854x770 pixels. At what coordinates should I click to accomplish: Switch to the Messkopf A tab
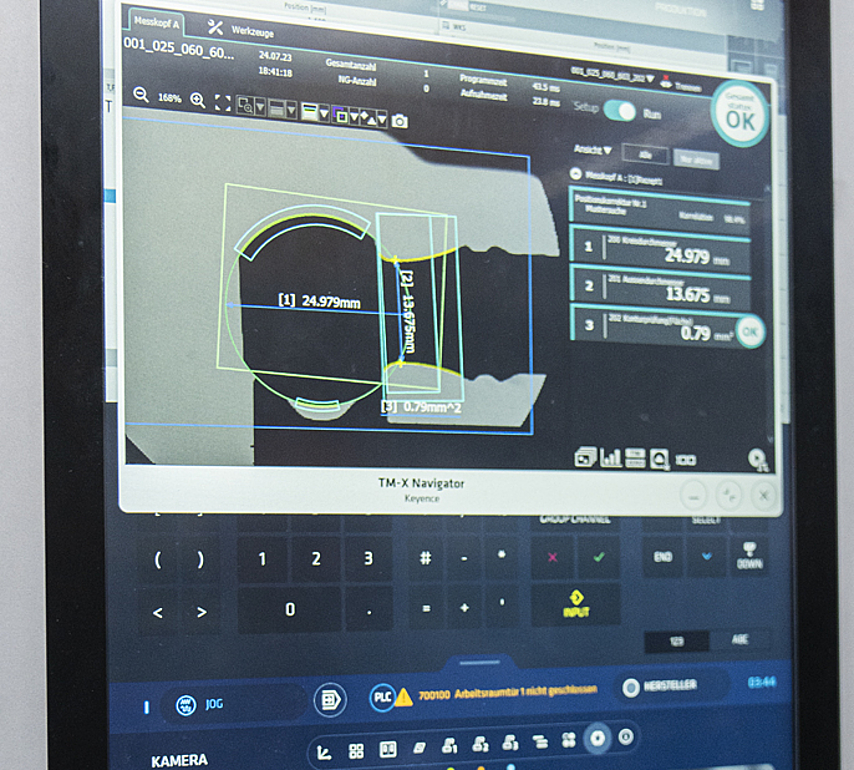(156, 22)
